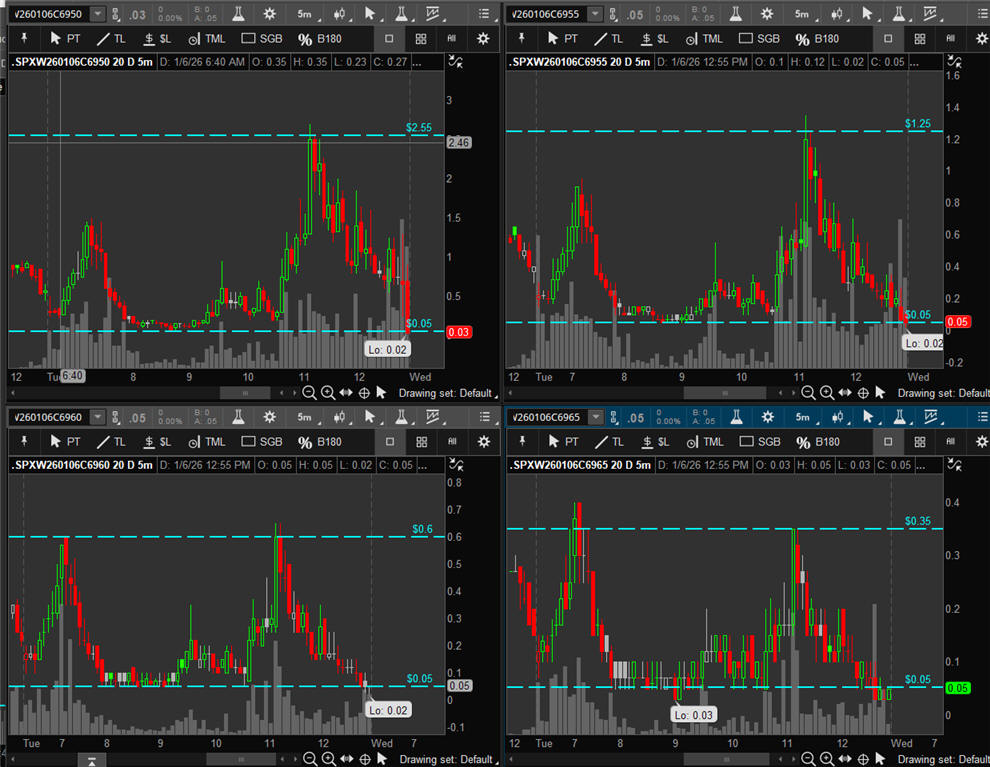Zoom out on the C6950 chart
This screenshot has height=767, width=990.
(309, 393)
